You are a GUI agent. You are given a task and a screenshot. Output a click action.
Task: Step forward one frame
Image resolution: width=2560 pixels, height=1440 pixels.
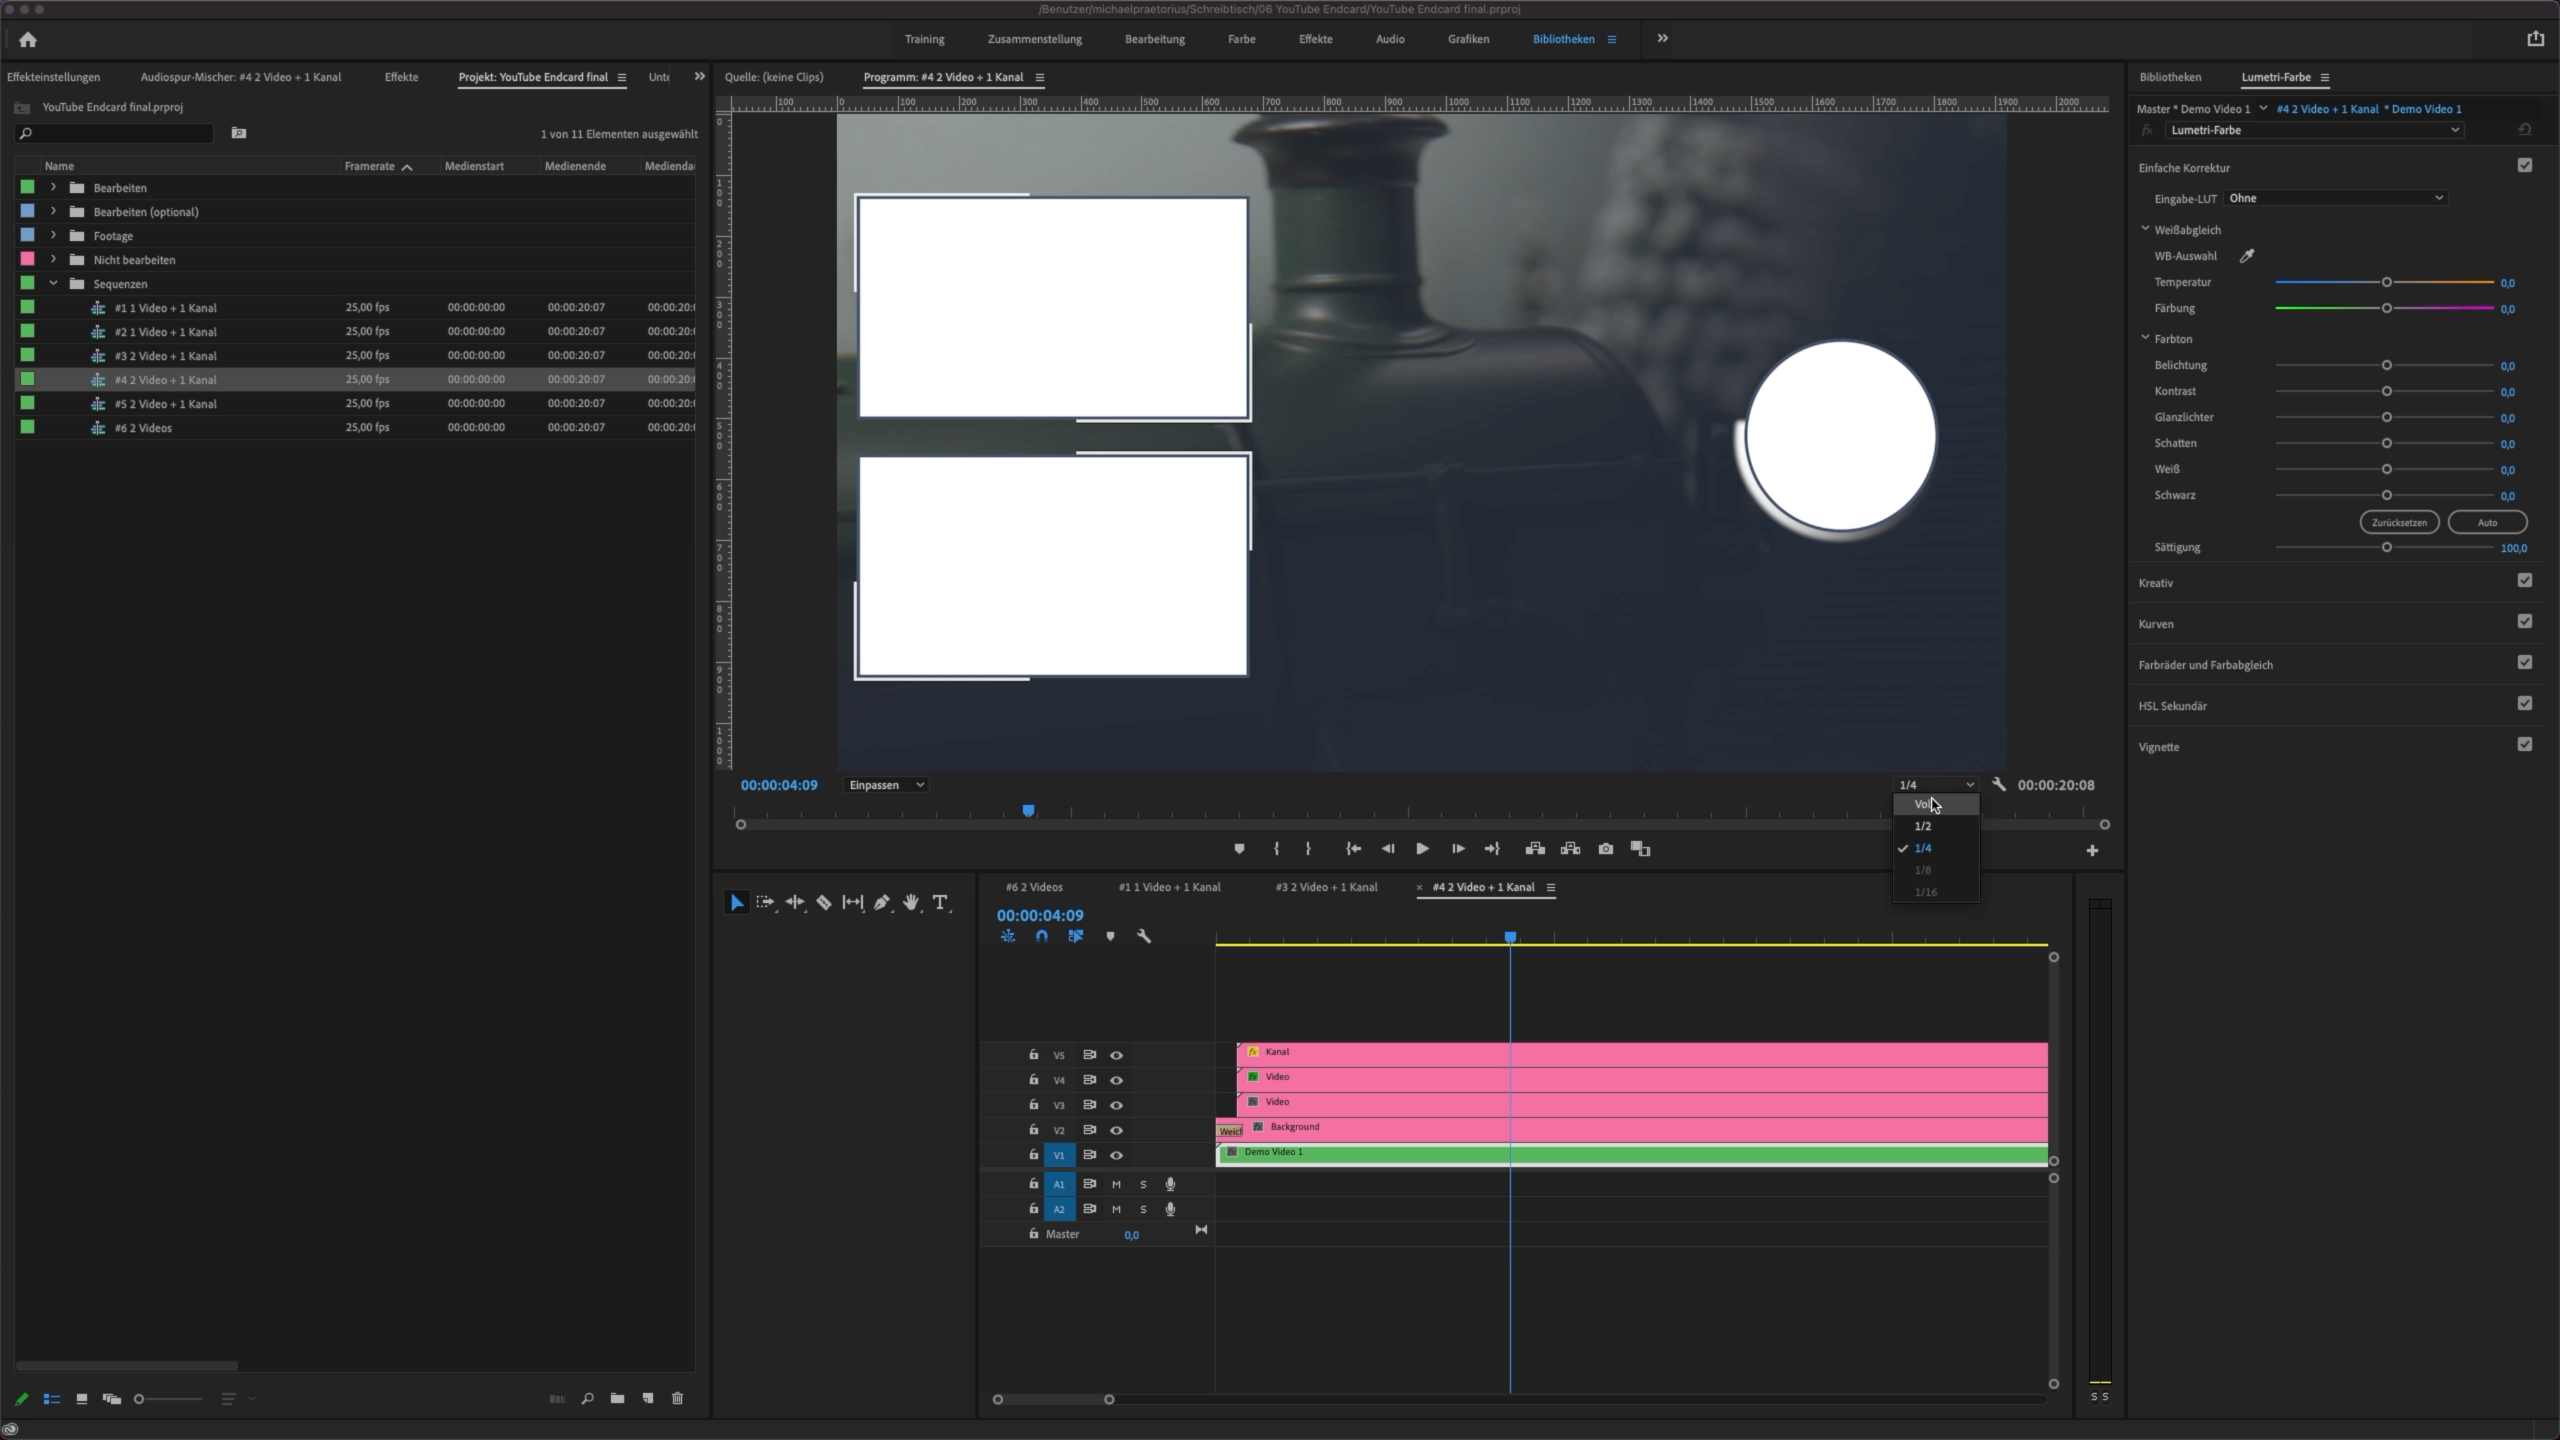(x=1458, y=849)
